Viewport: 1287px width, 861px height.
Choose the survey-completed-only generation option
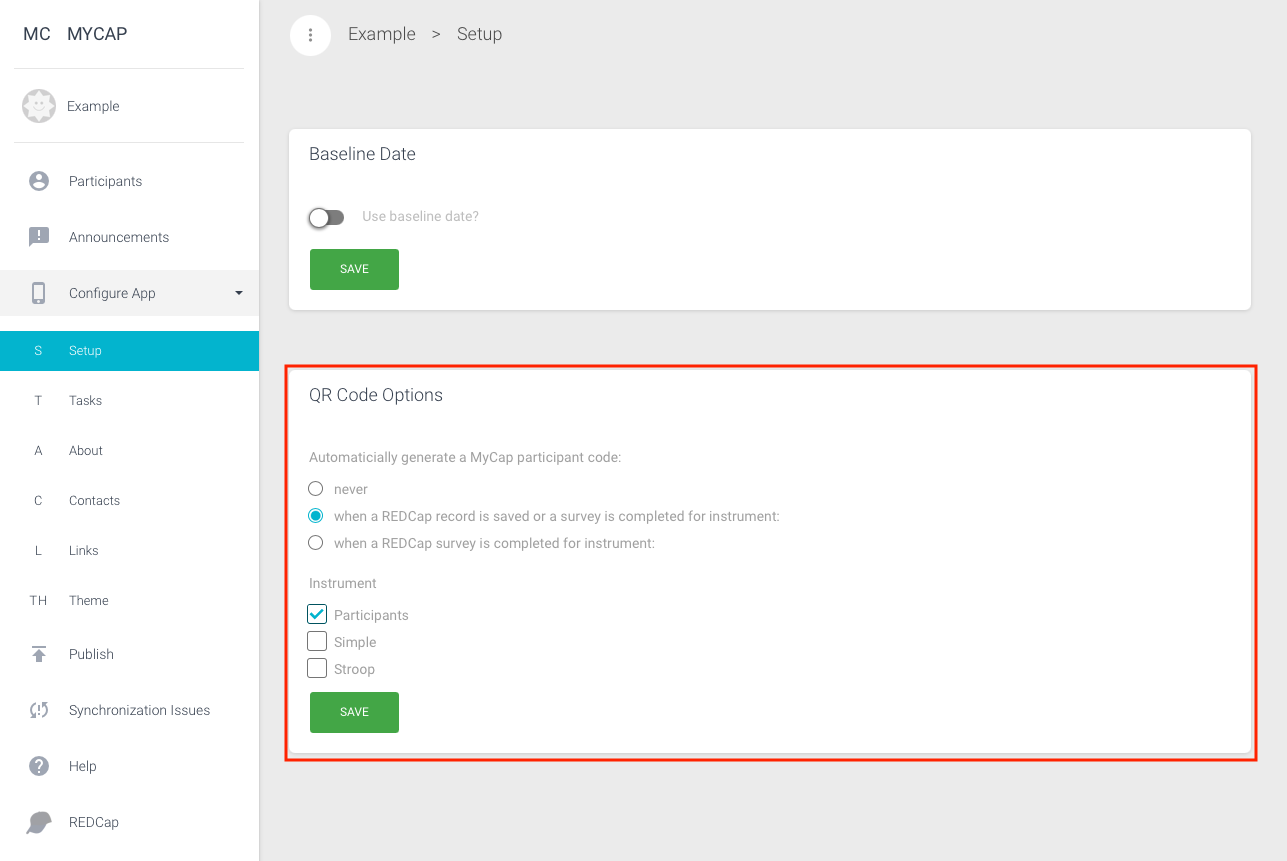315,542
